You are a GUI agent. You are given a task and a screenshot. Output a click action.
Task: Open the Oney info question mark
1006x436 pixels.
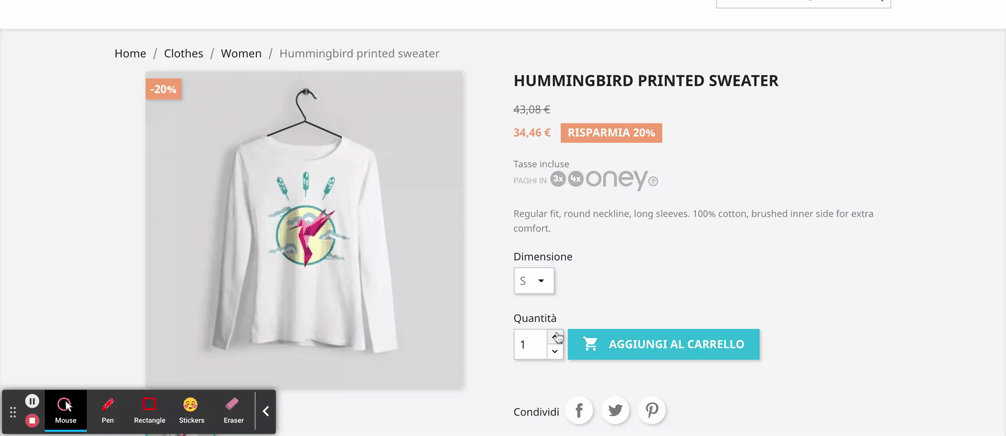click(x=653, y=181)
